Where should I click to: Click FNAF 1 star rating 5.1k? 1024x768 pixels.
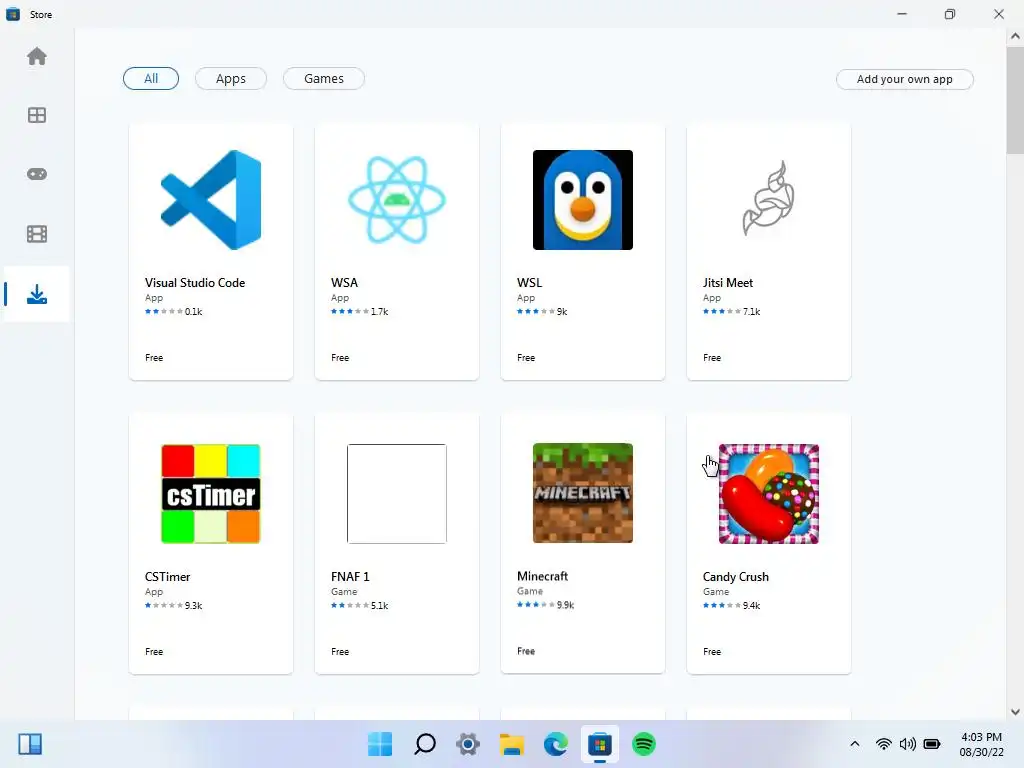click(x=359, y=605)
